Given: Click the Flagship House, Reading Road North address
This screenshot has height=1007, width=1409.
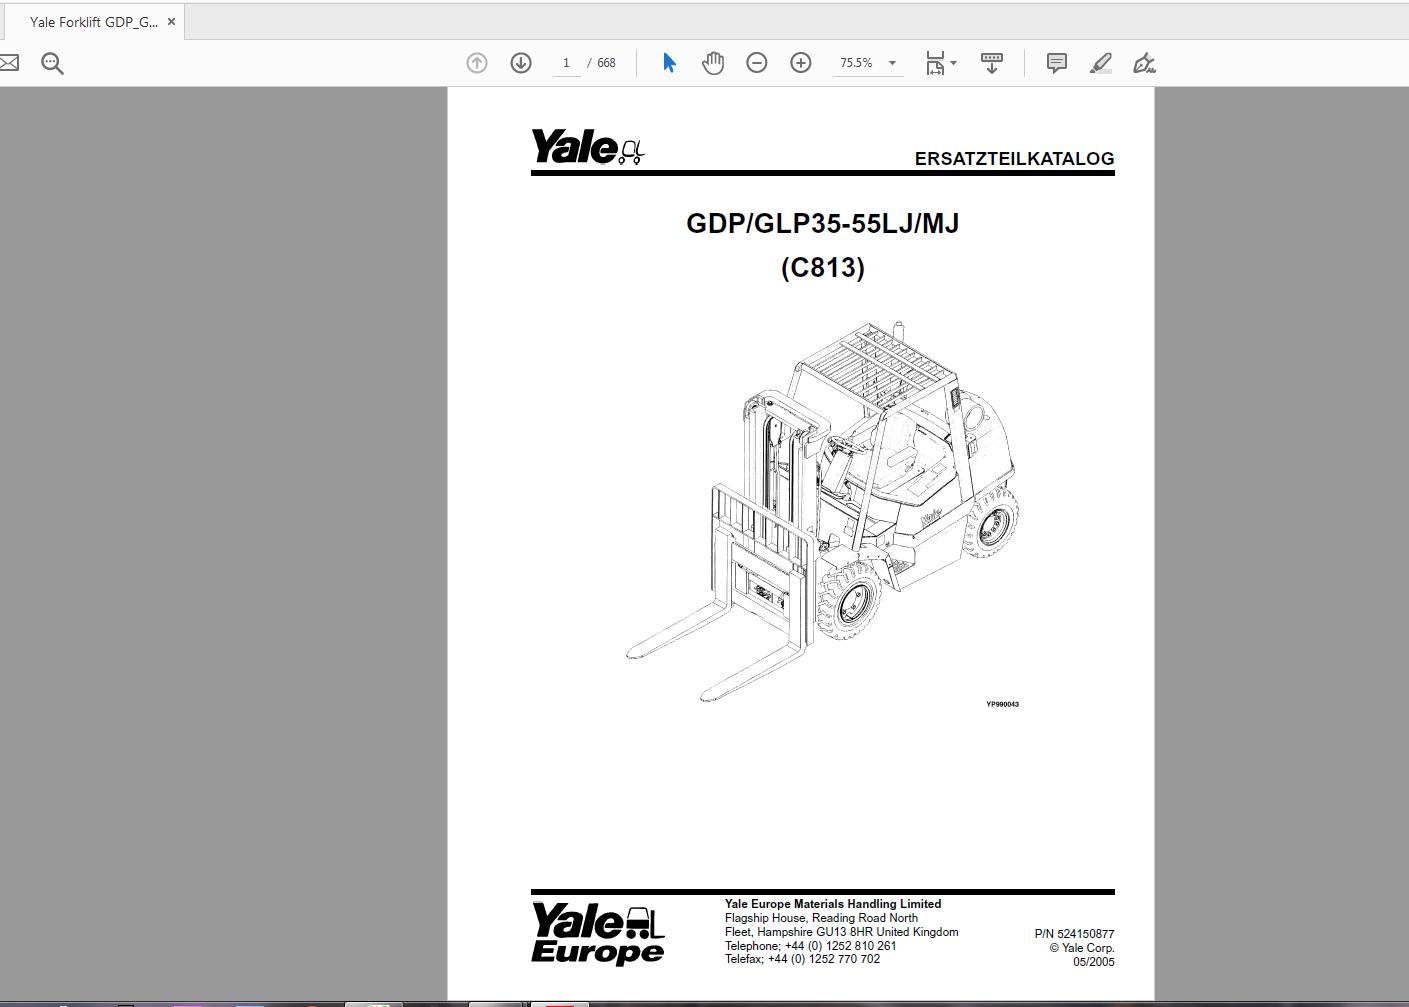Looking at the screenshot, I should coord(821,918).
